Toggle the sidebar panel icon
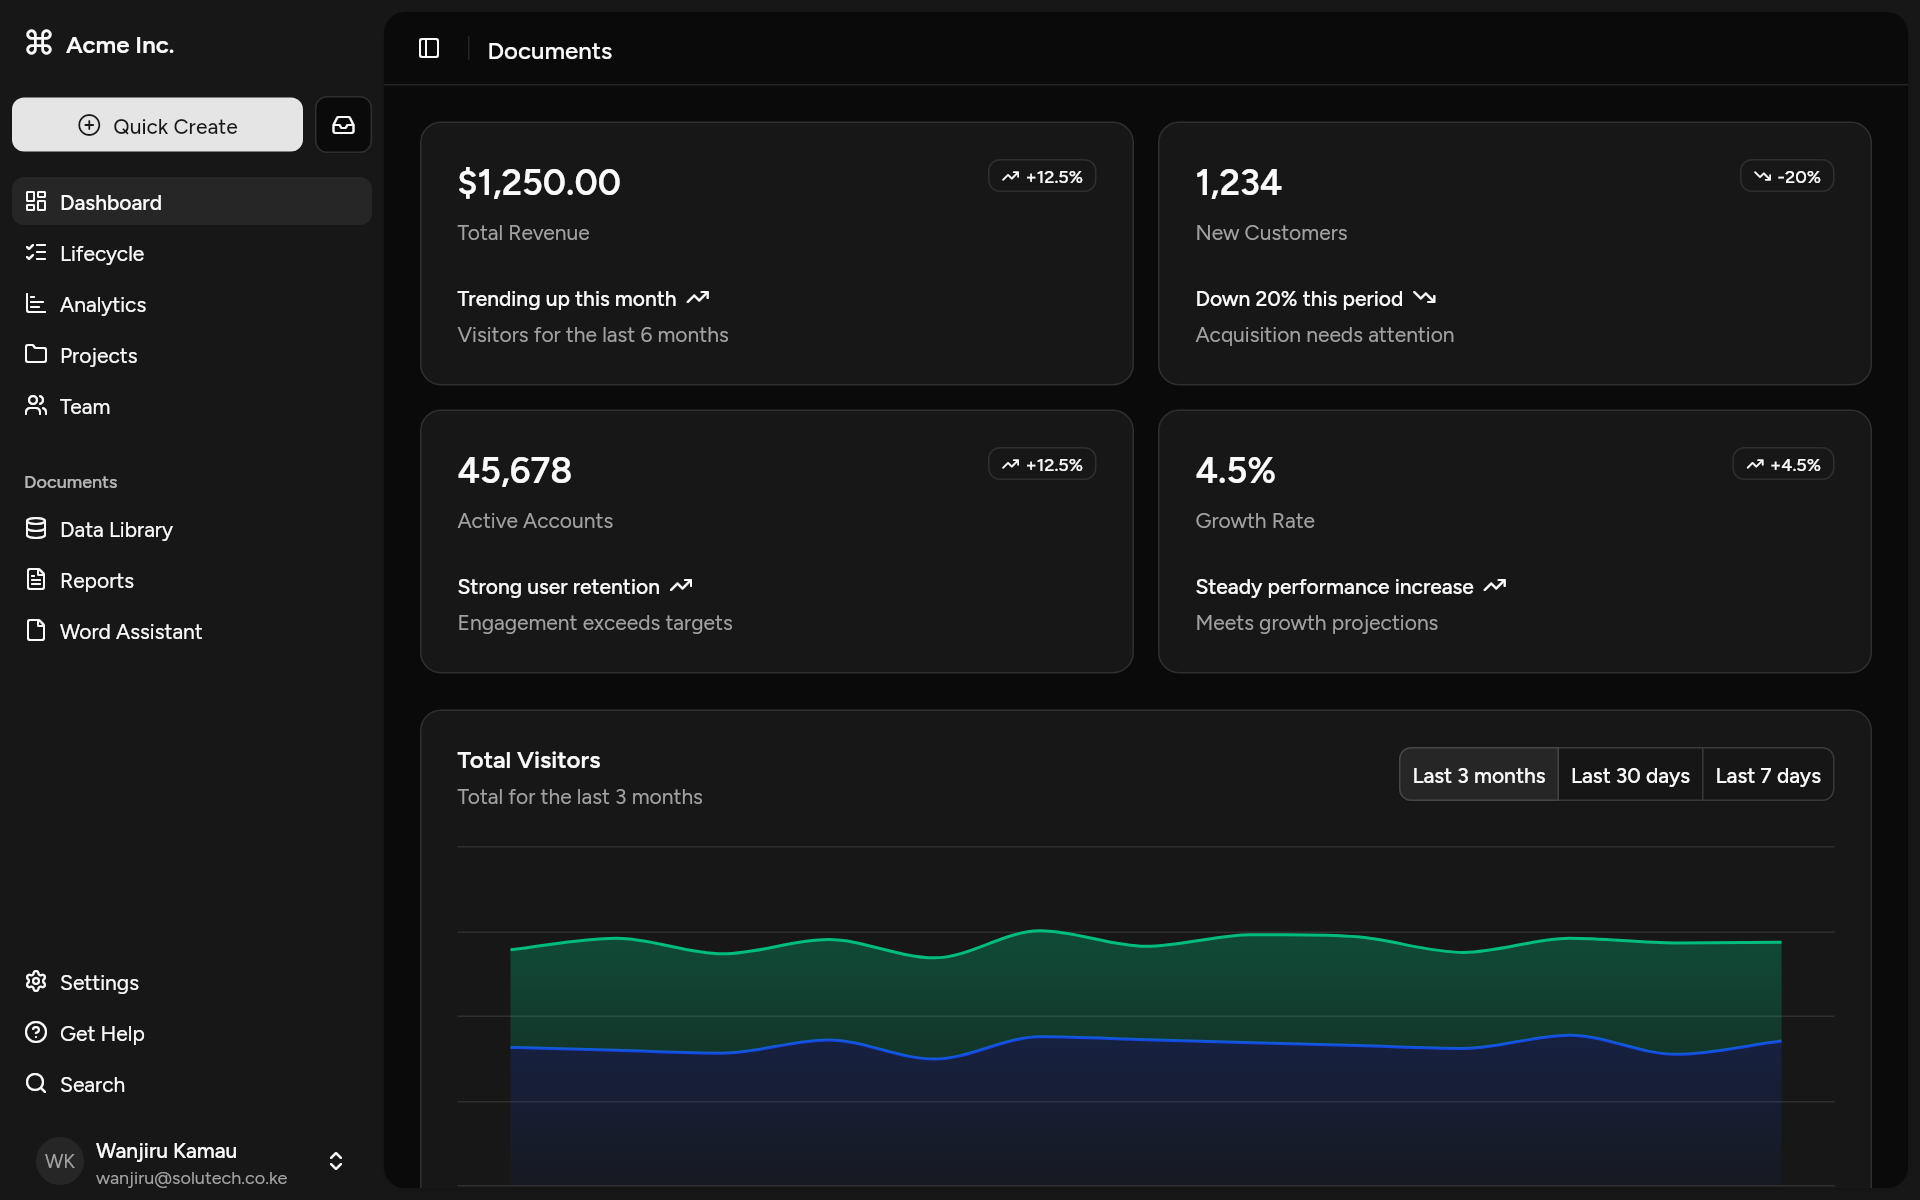Image resolution: width=1920 pixels, height=1200 pixels. point(429,48)
